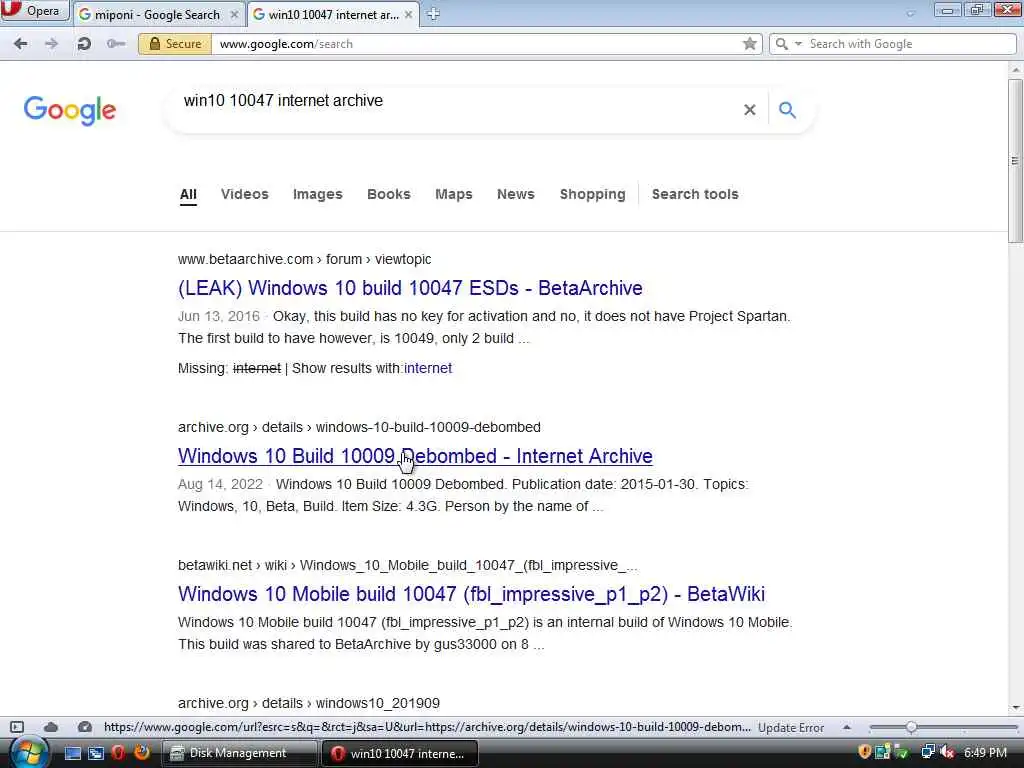Switch to Images results
The width and height of the screenshot is (1024, 768).
317,195
